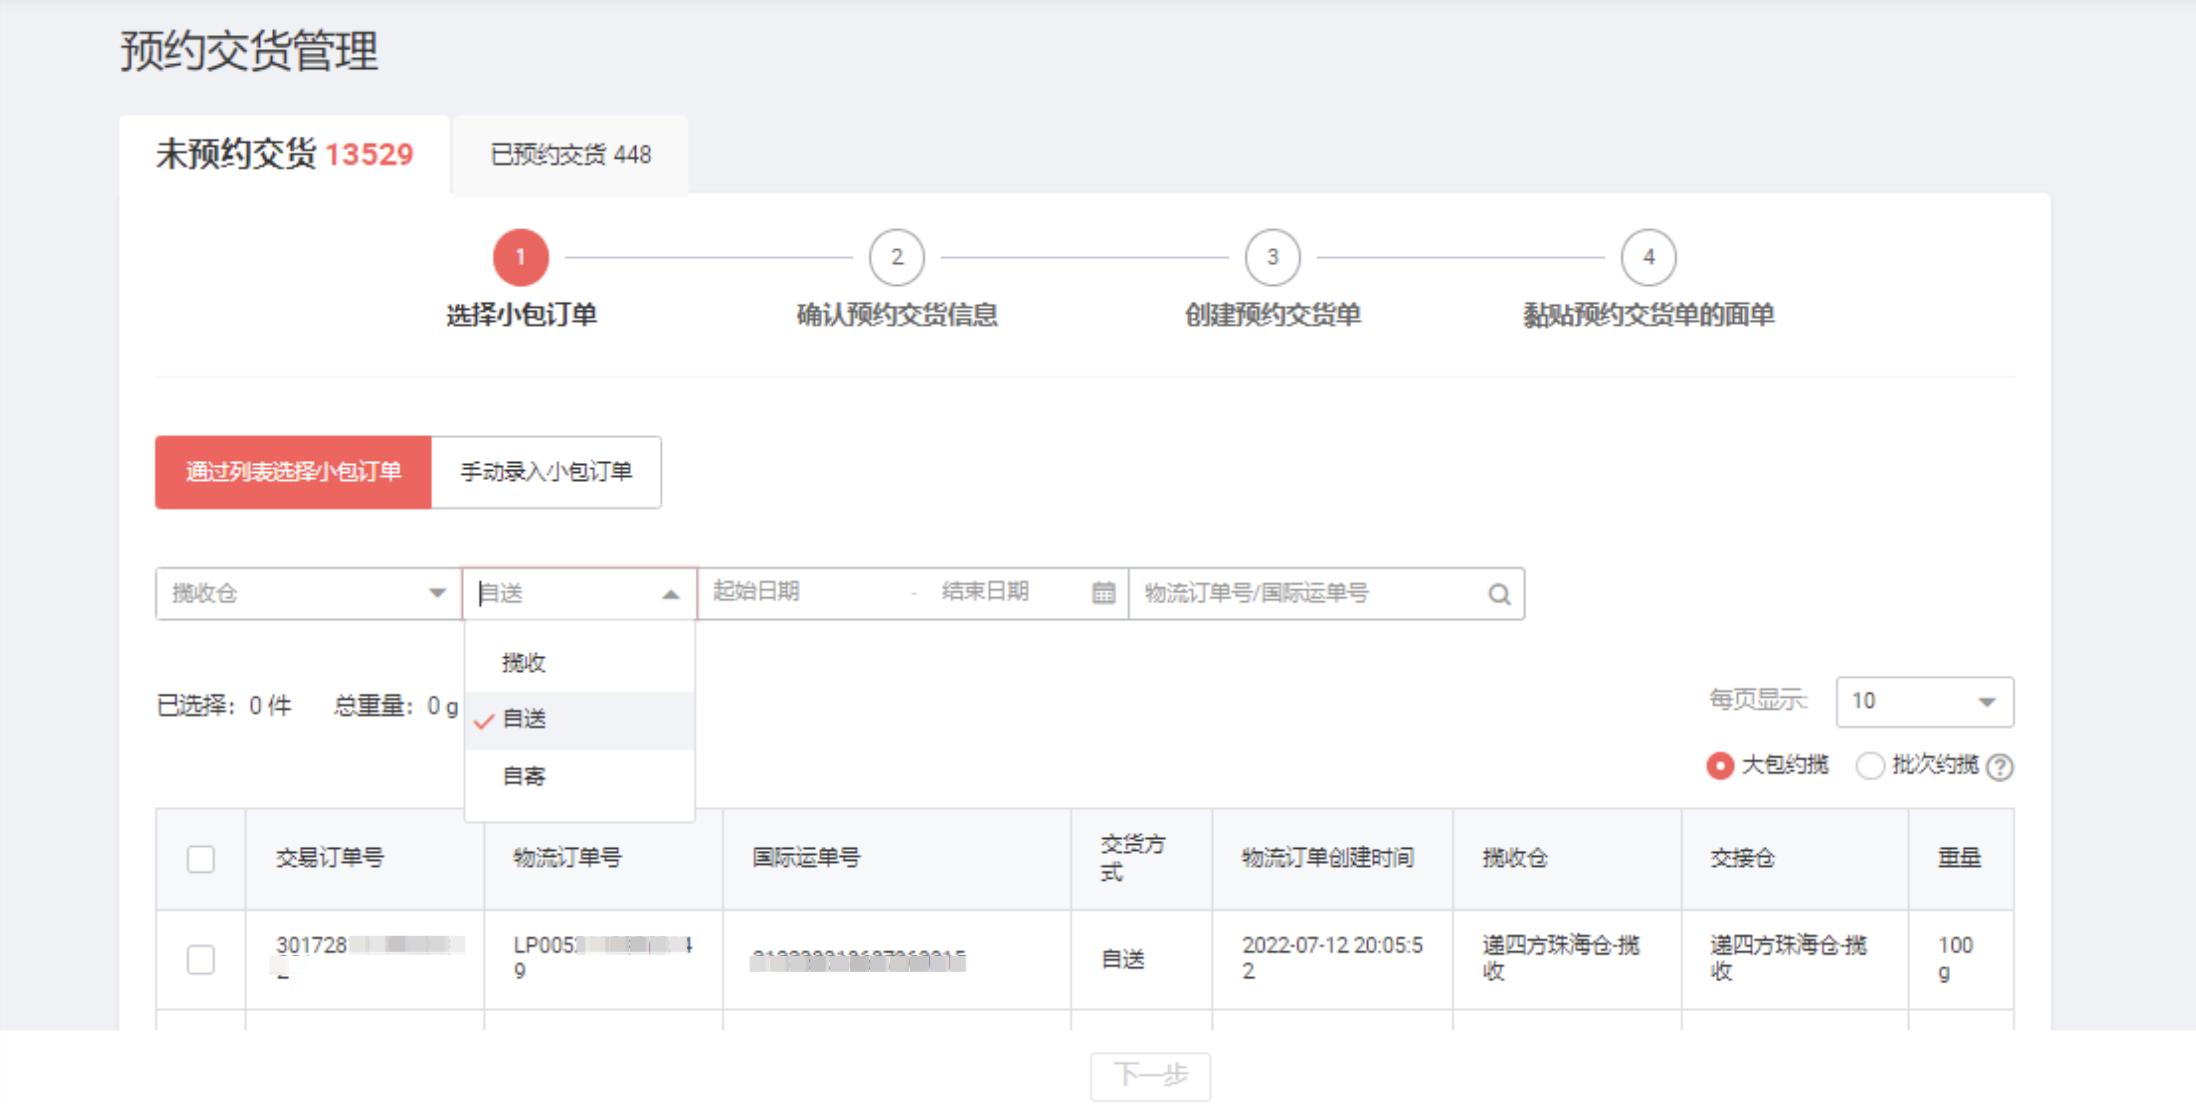Screen dimensions: 2196x1104
Task: Open the 揽收仓 dropdown
Action: (305, 593)
